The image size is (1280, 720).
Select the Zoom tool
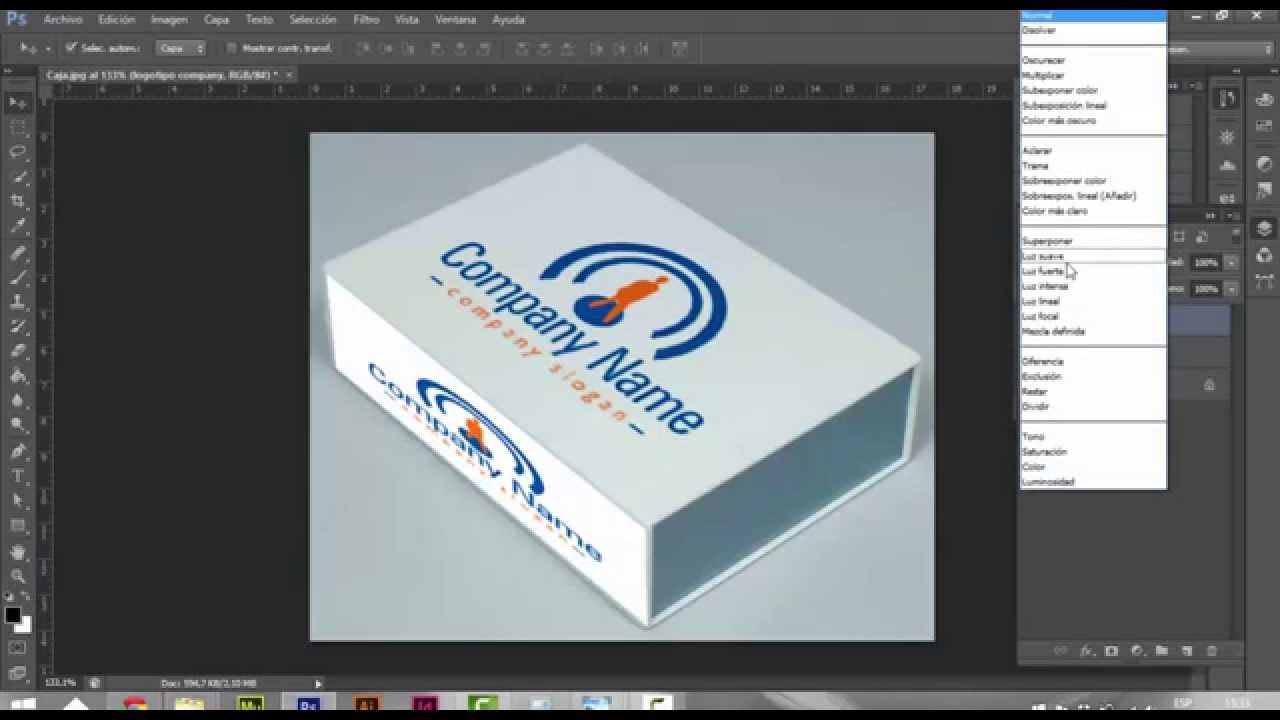click(18, 576)
